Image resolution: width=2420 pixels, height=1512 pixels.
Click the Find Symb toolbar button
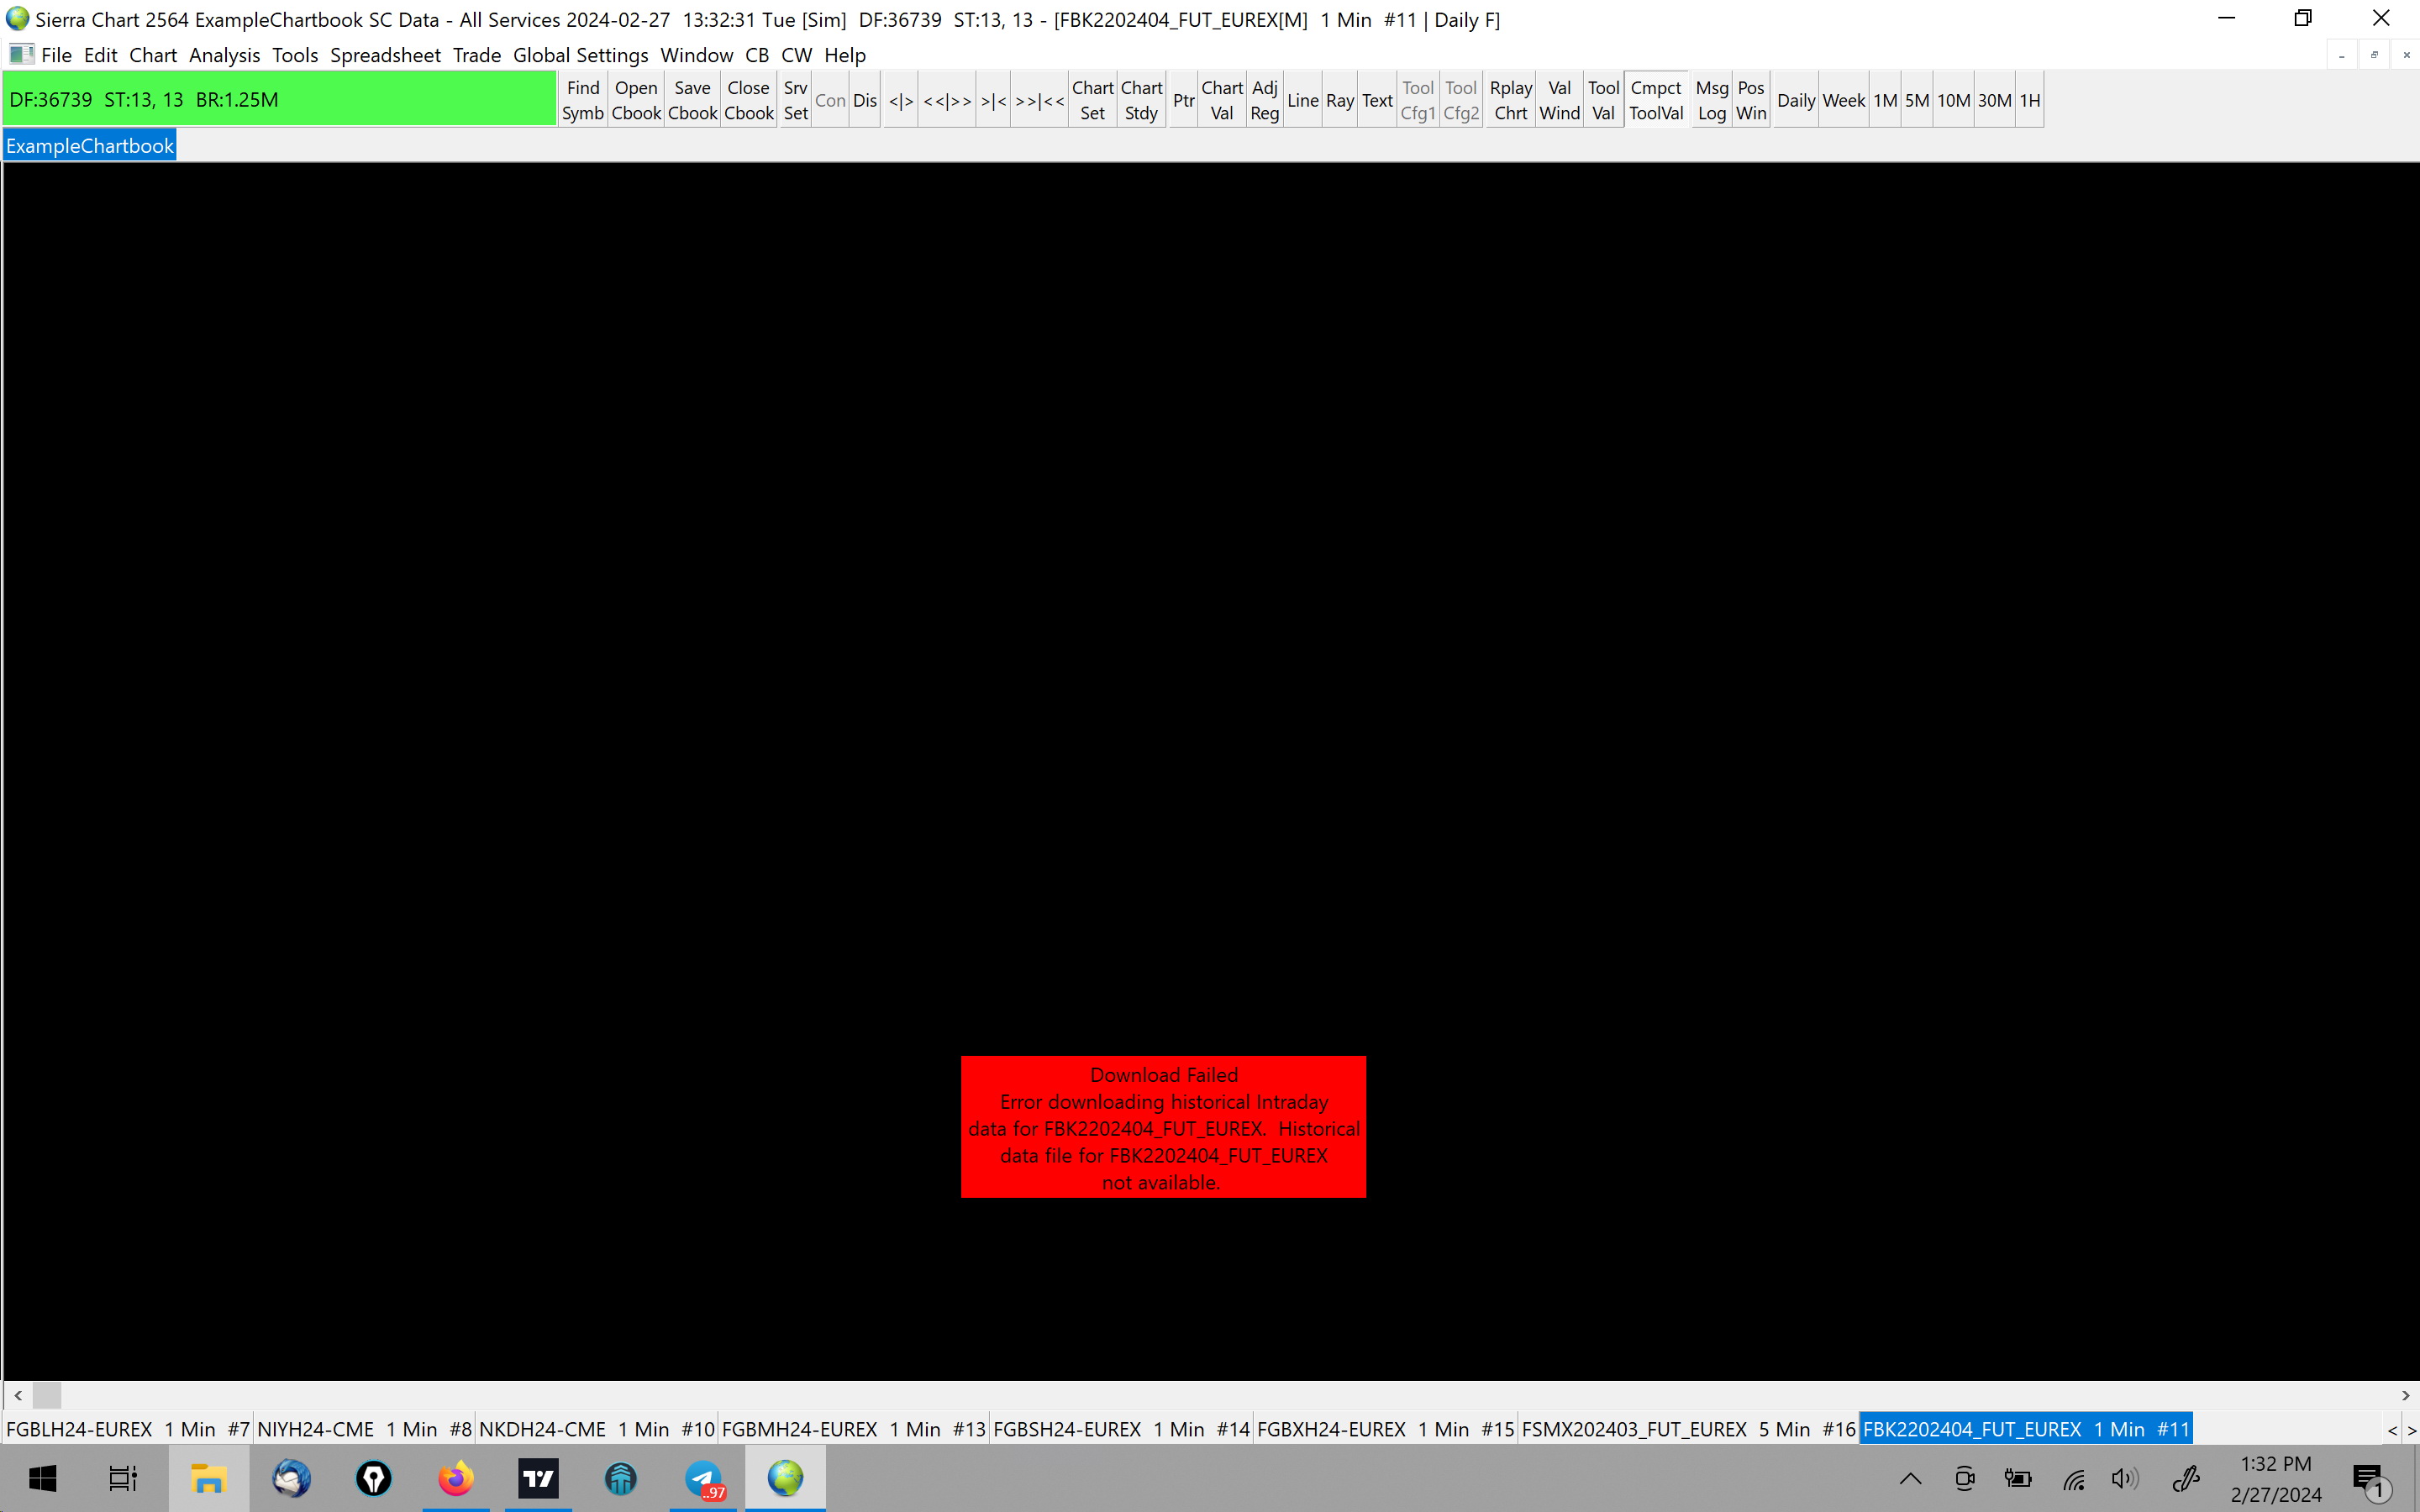[582, 100]
